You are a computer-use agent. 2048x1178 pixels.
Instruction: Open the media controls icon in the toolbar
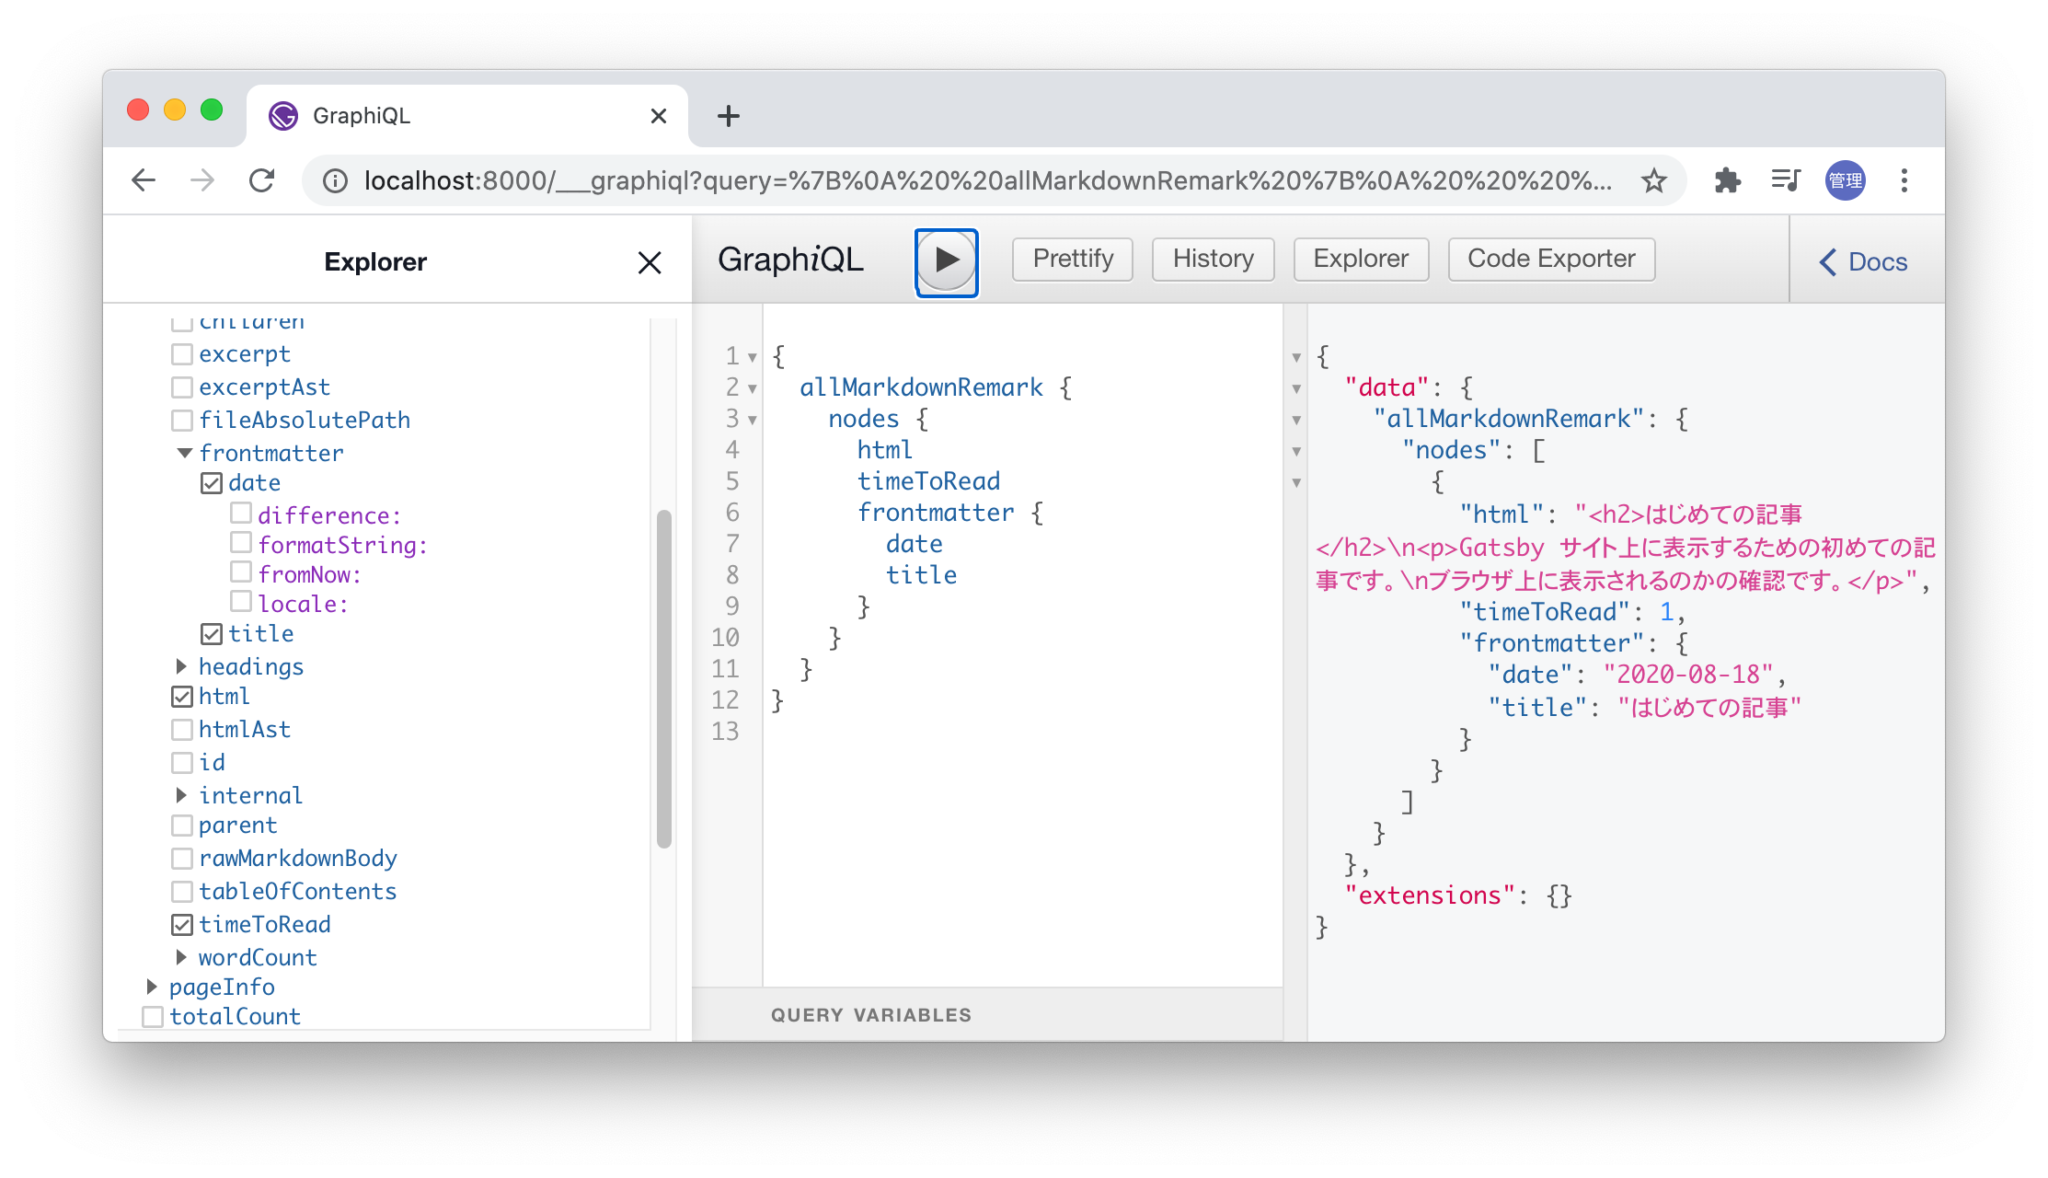point(1785,181)
